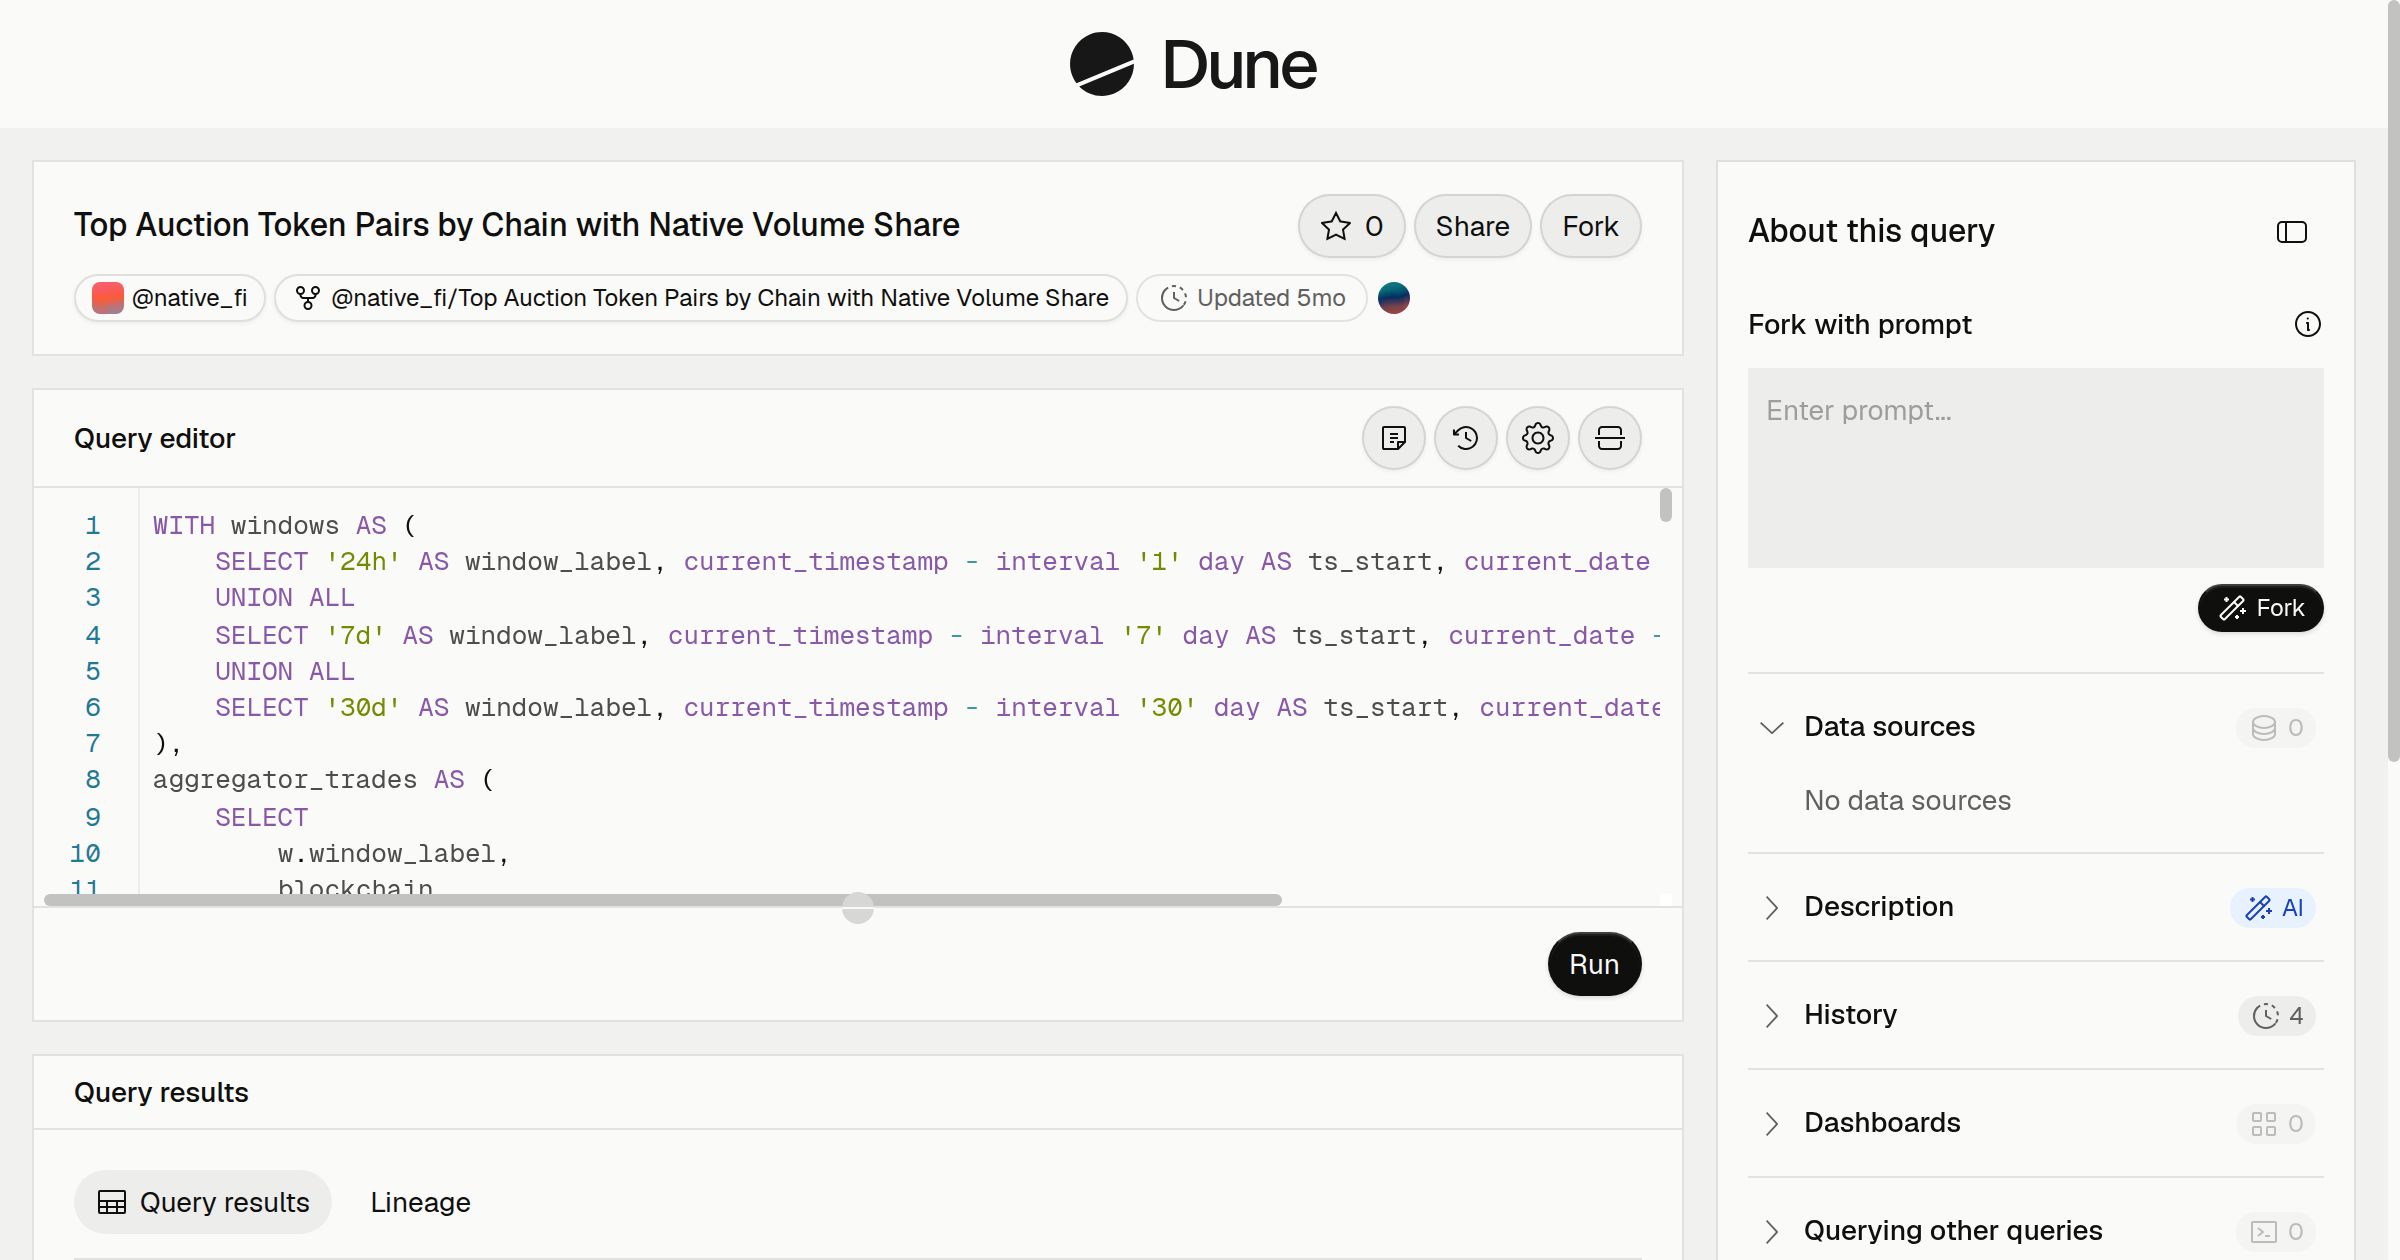
Task: Open the @native_fi author profile chip
Action: (169, 298)
